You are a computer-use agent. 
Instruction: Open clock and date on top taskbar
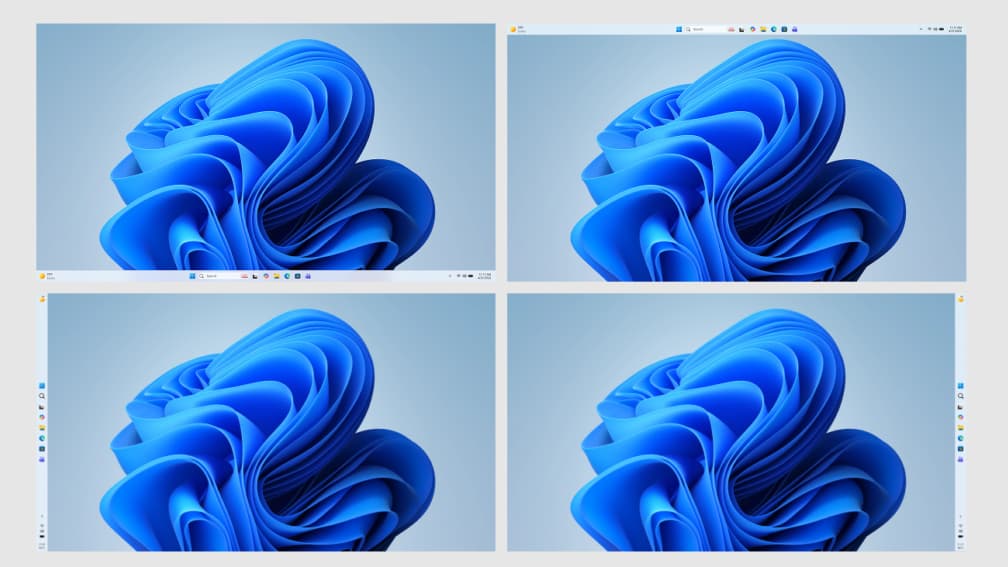coord(954,29)
